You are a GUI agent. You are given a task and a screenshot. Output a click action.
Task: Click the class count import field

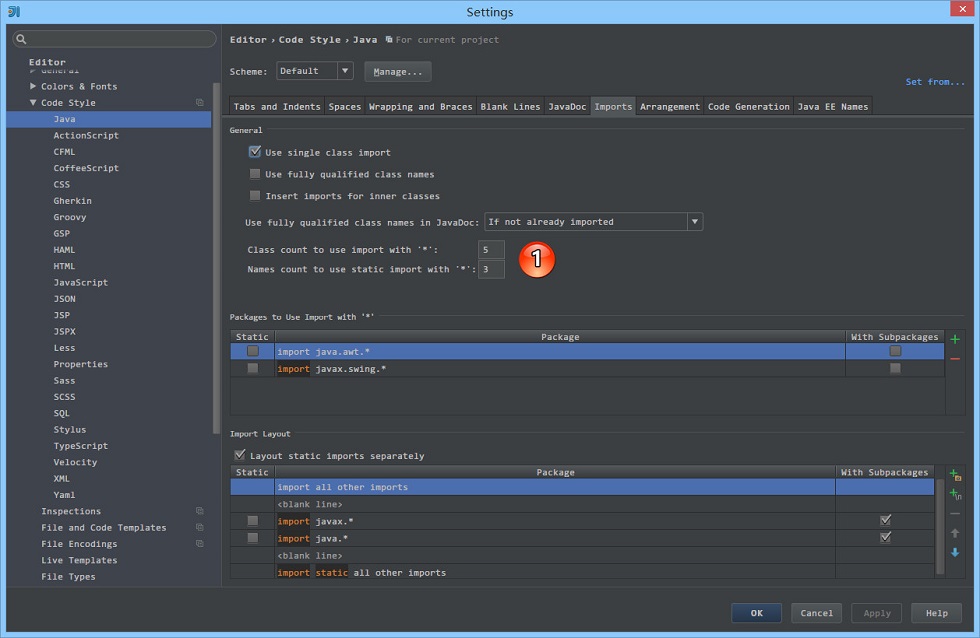click(491, 250)
